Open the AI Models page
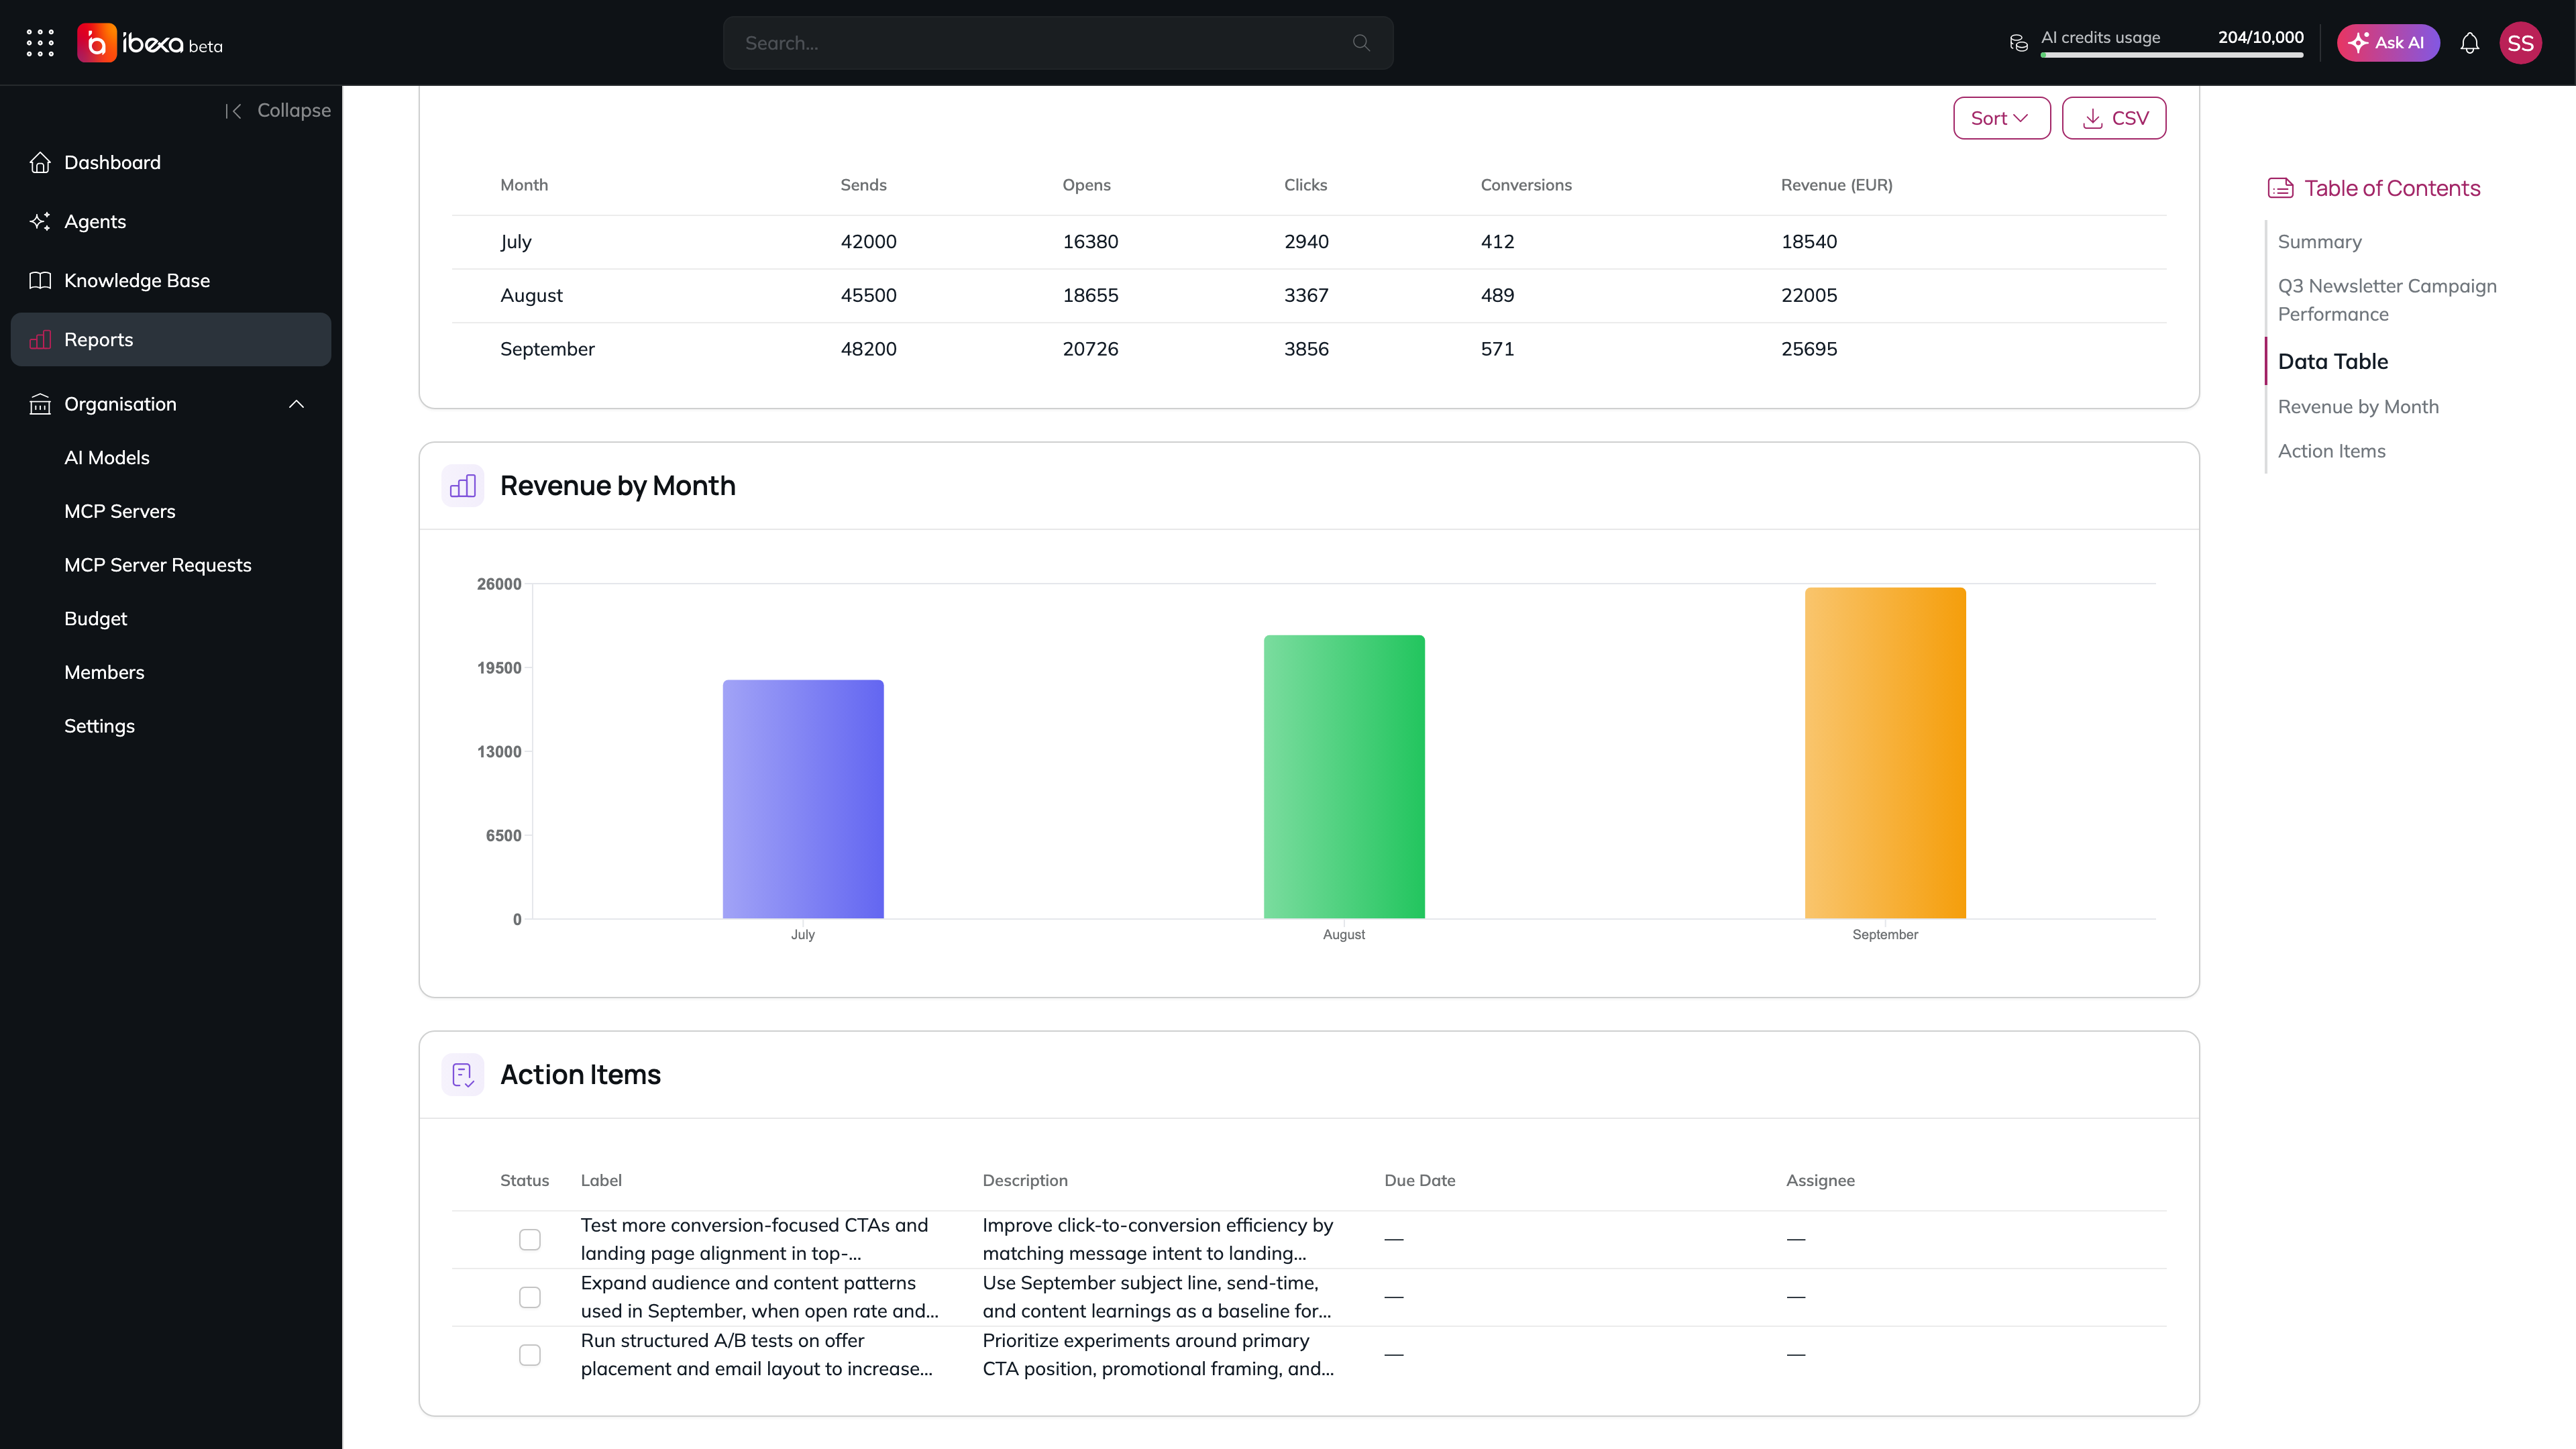2576x1449 pixels. (107, 457)
